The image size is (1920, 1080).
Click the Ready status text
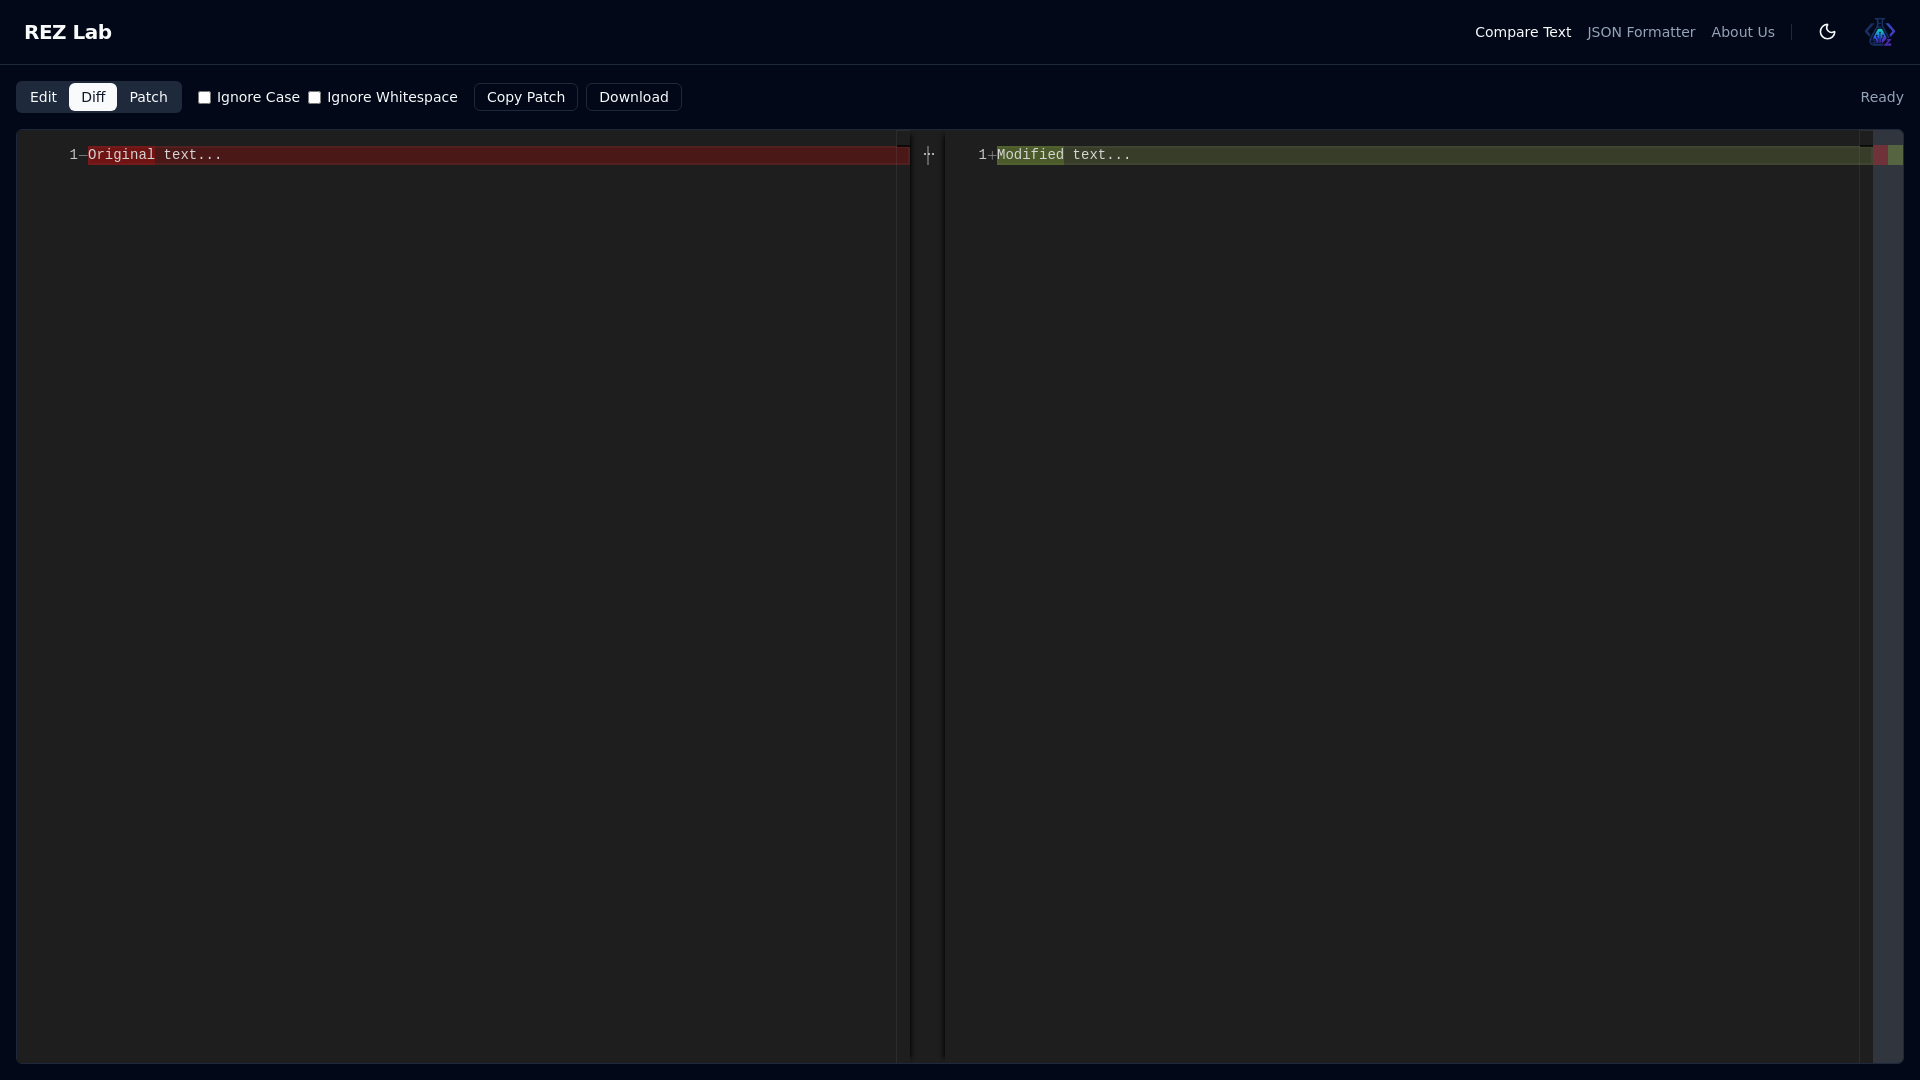tap(1882, 97)
